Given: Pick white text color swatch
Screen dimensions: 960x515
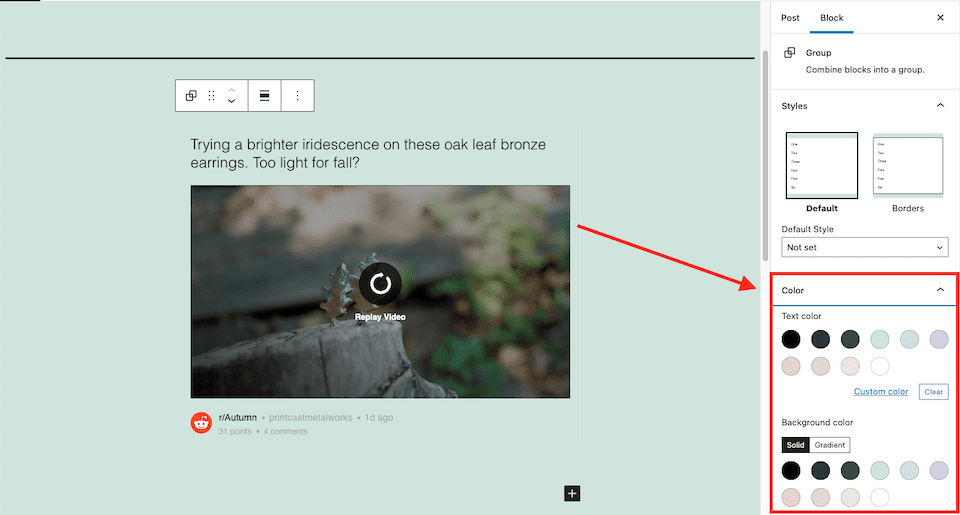Looking at the screenshot, I should click(880, 366).
